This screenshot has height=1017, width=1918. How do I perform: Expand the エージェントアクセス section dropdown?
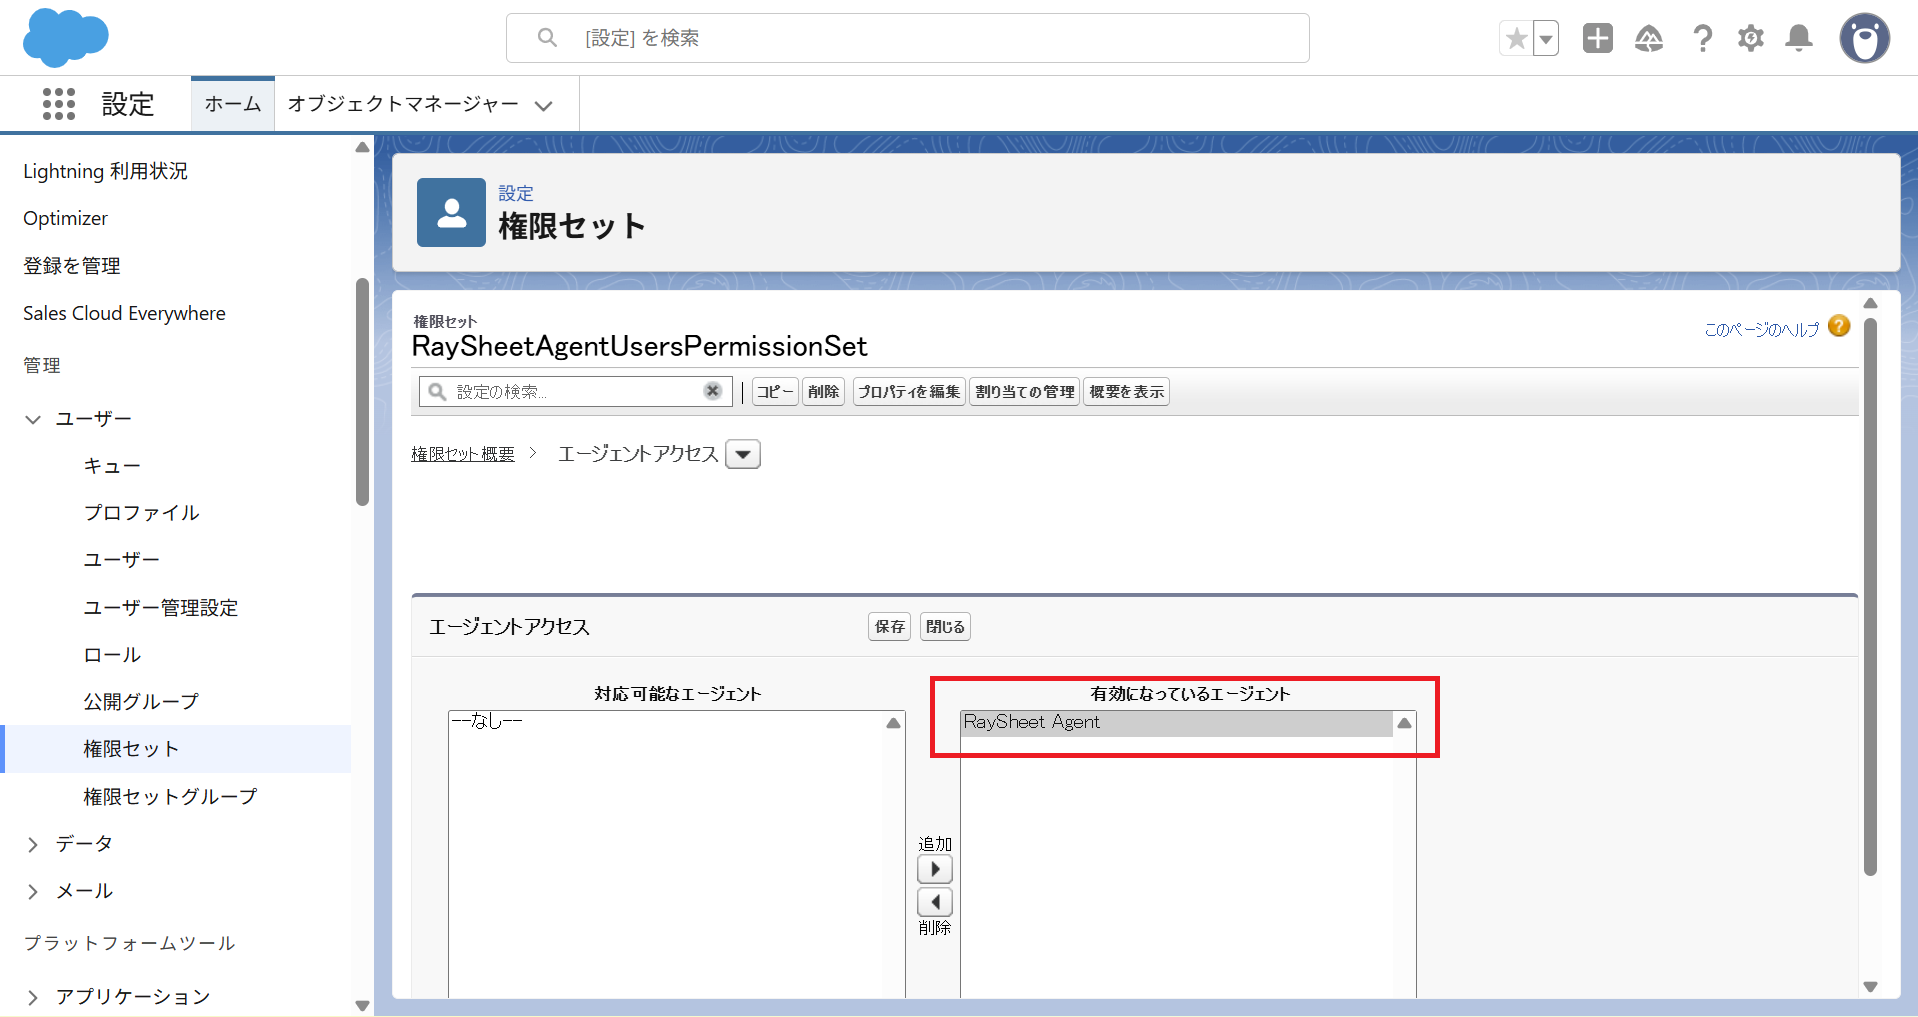pyautogui.click(x=742, y=455)
